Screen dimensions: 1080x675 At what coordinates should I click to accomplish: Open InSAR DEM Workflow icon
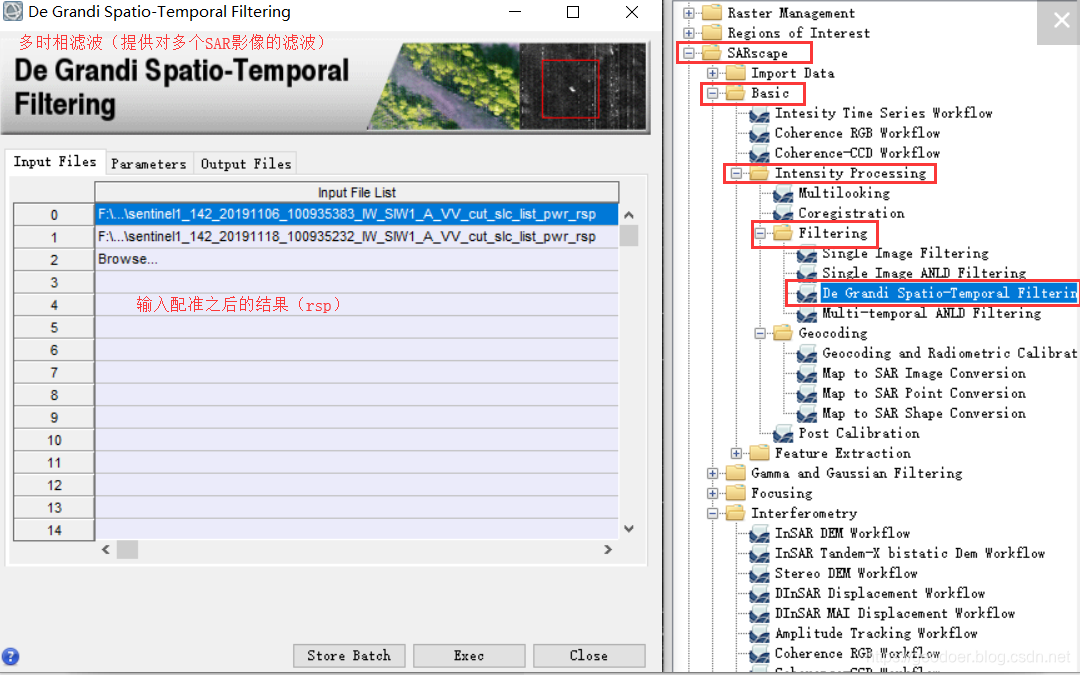point(760,534)
